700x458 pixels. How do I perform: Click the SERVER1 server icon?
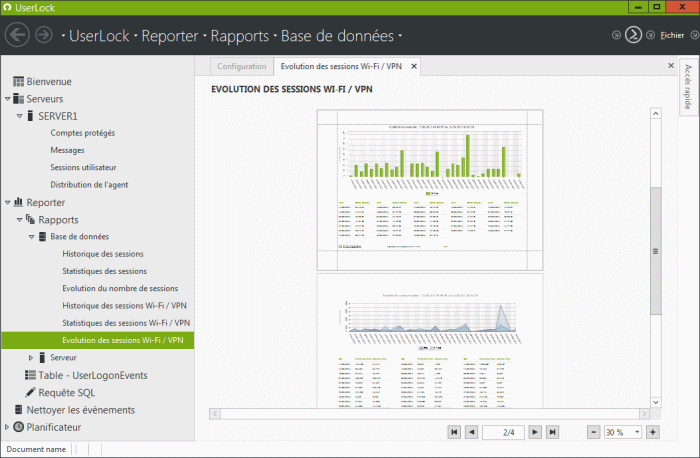point(30,116)
